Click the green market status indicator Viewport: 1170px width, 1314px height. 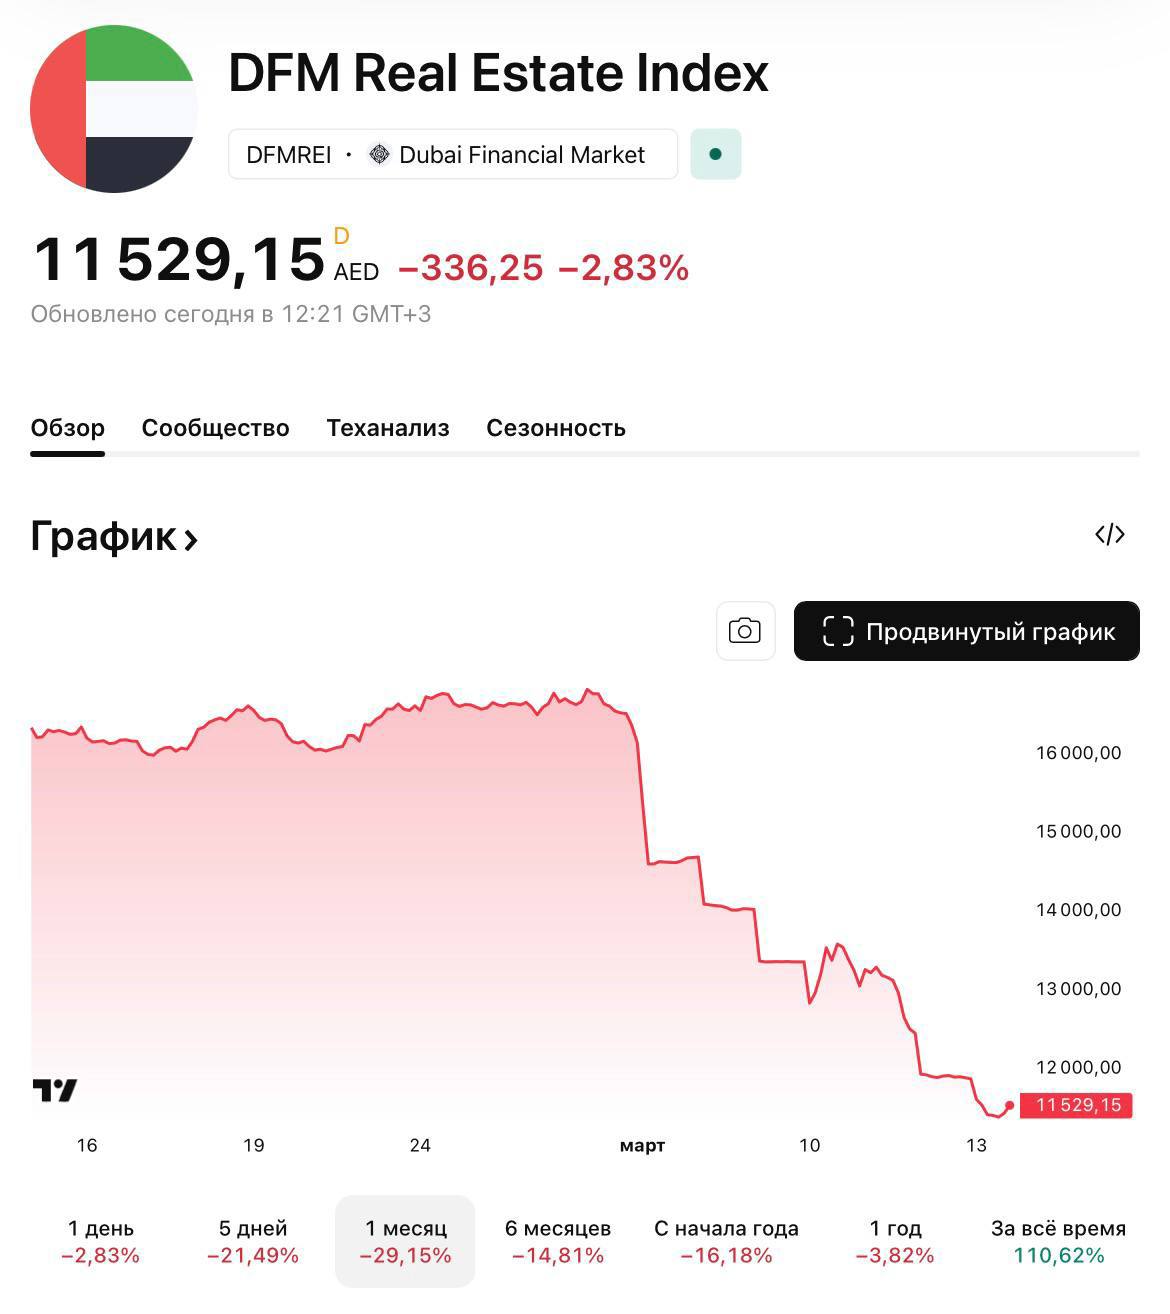(x=715, y=154)
